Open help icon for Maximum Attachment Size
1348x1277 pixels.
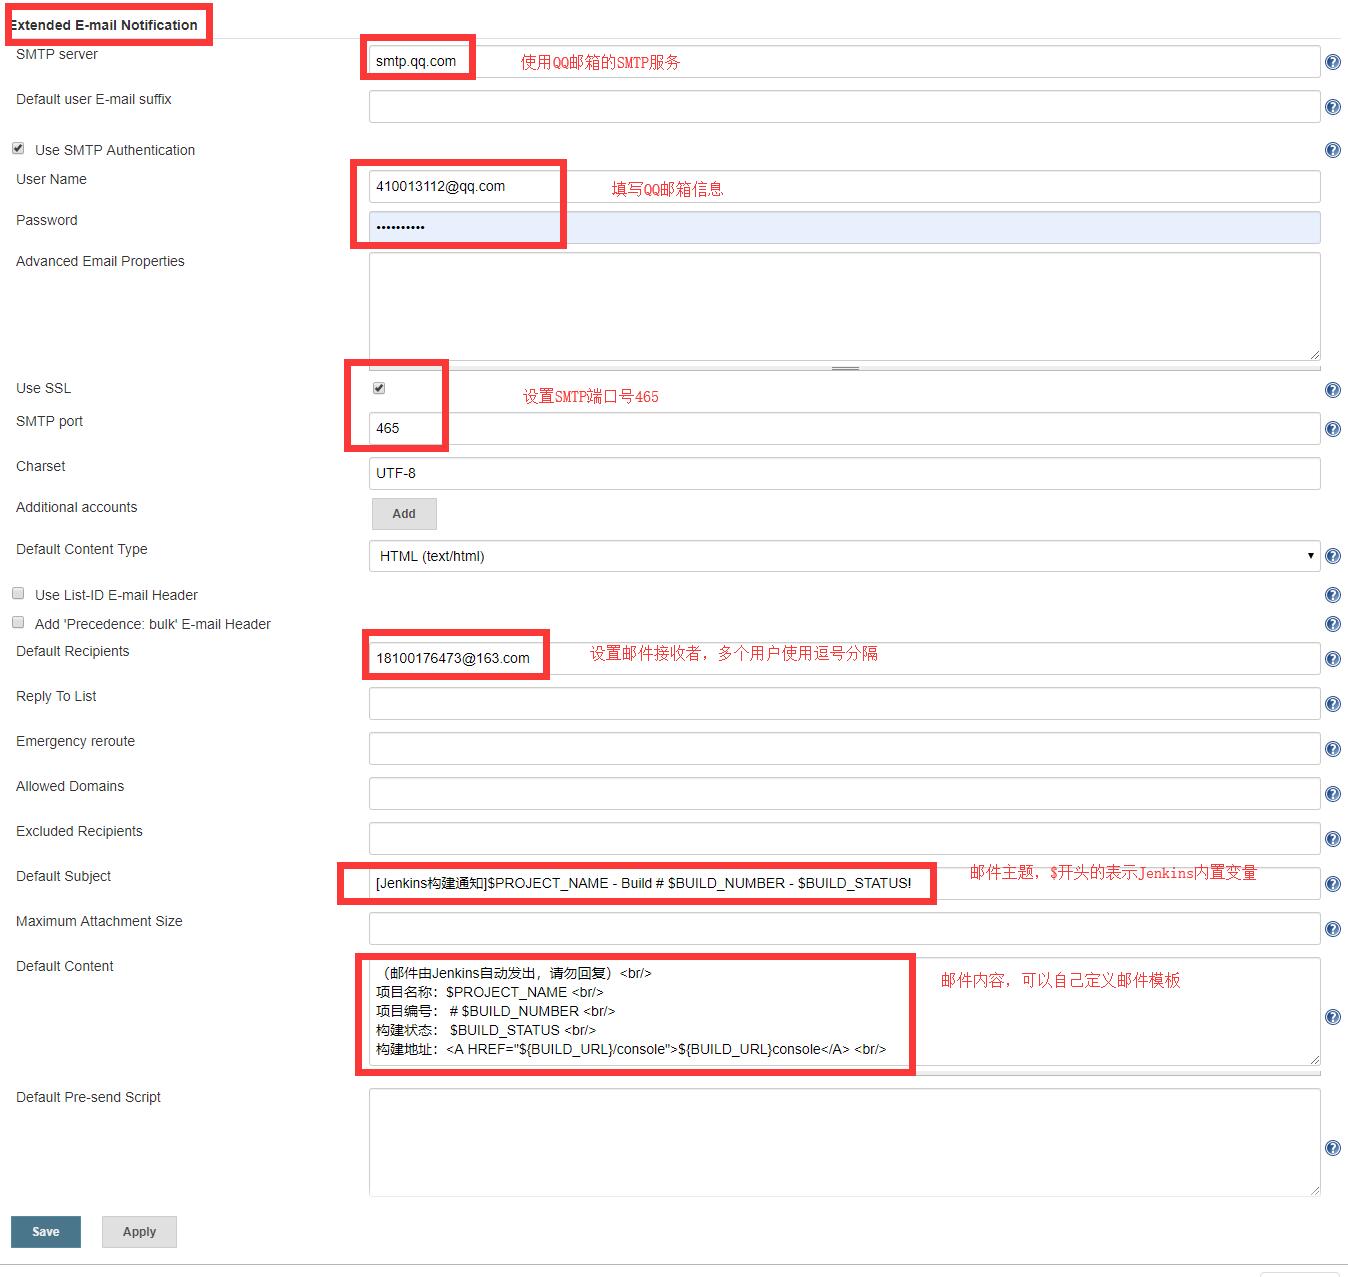[1332, 929]
